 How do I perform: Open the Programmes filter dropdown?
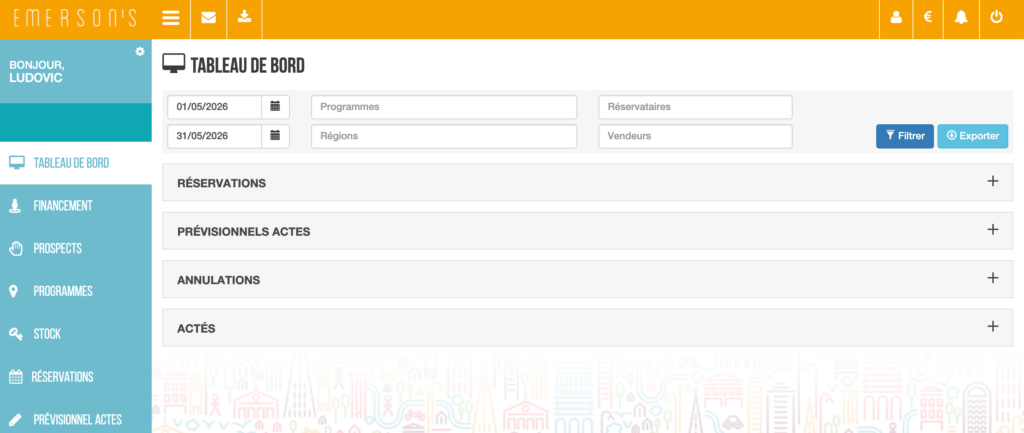(x=444, y=106)
